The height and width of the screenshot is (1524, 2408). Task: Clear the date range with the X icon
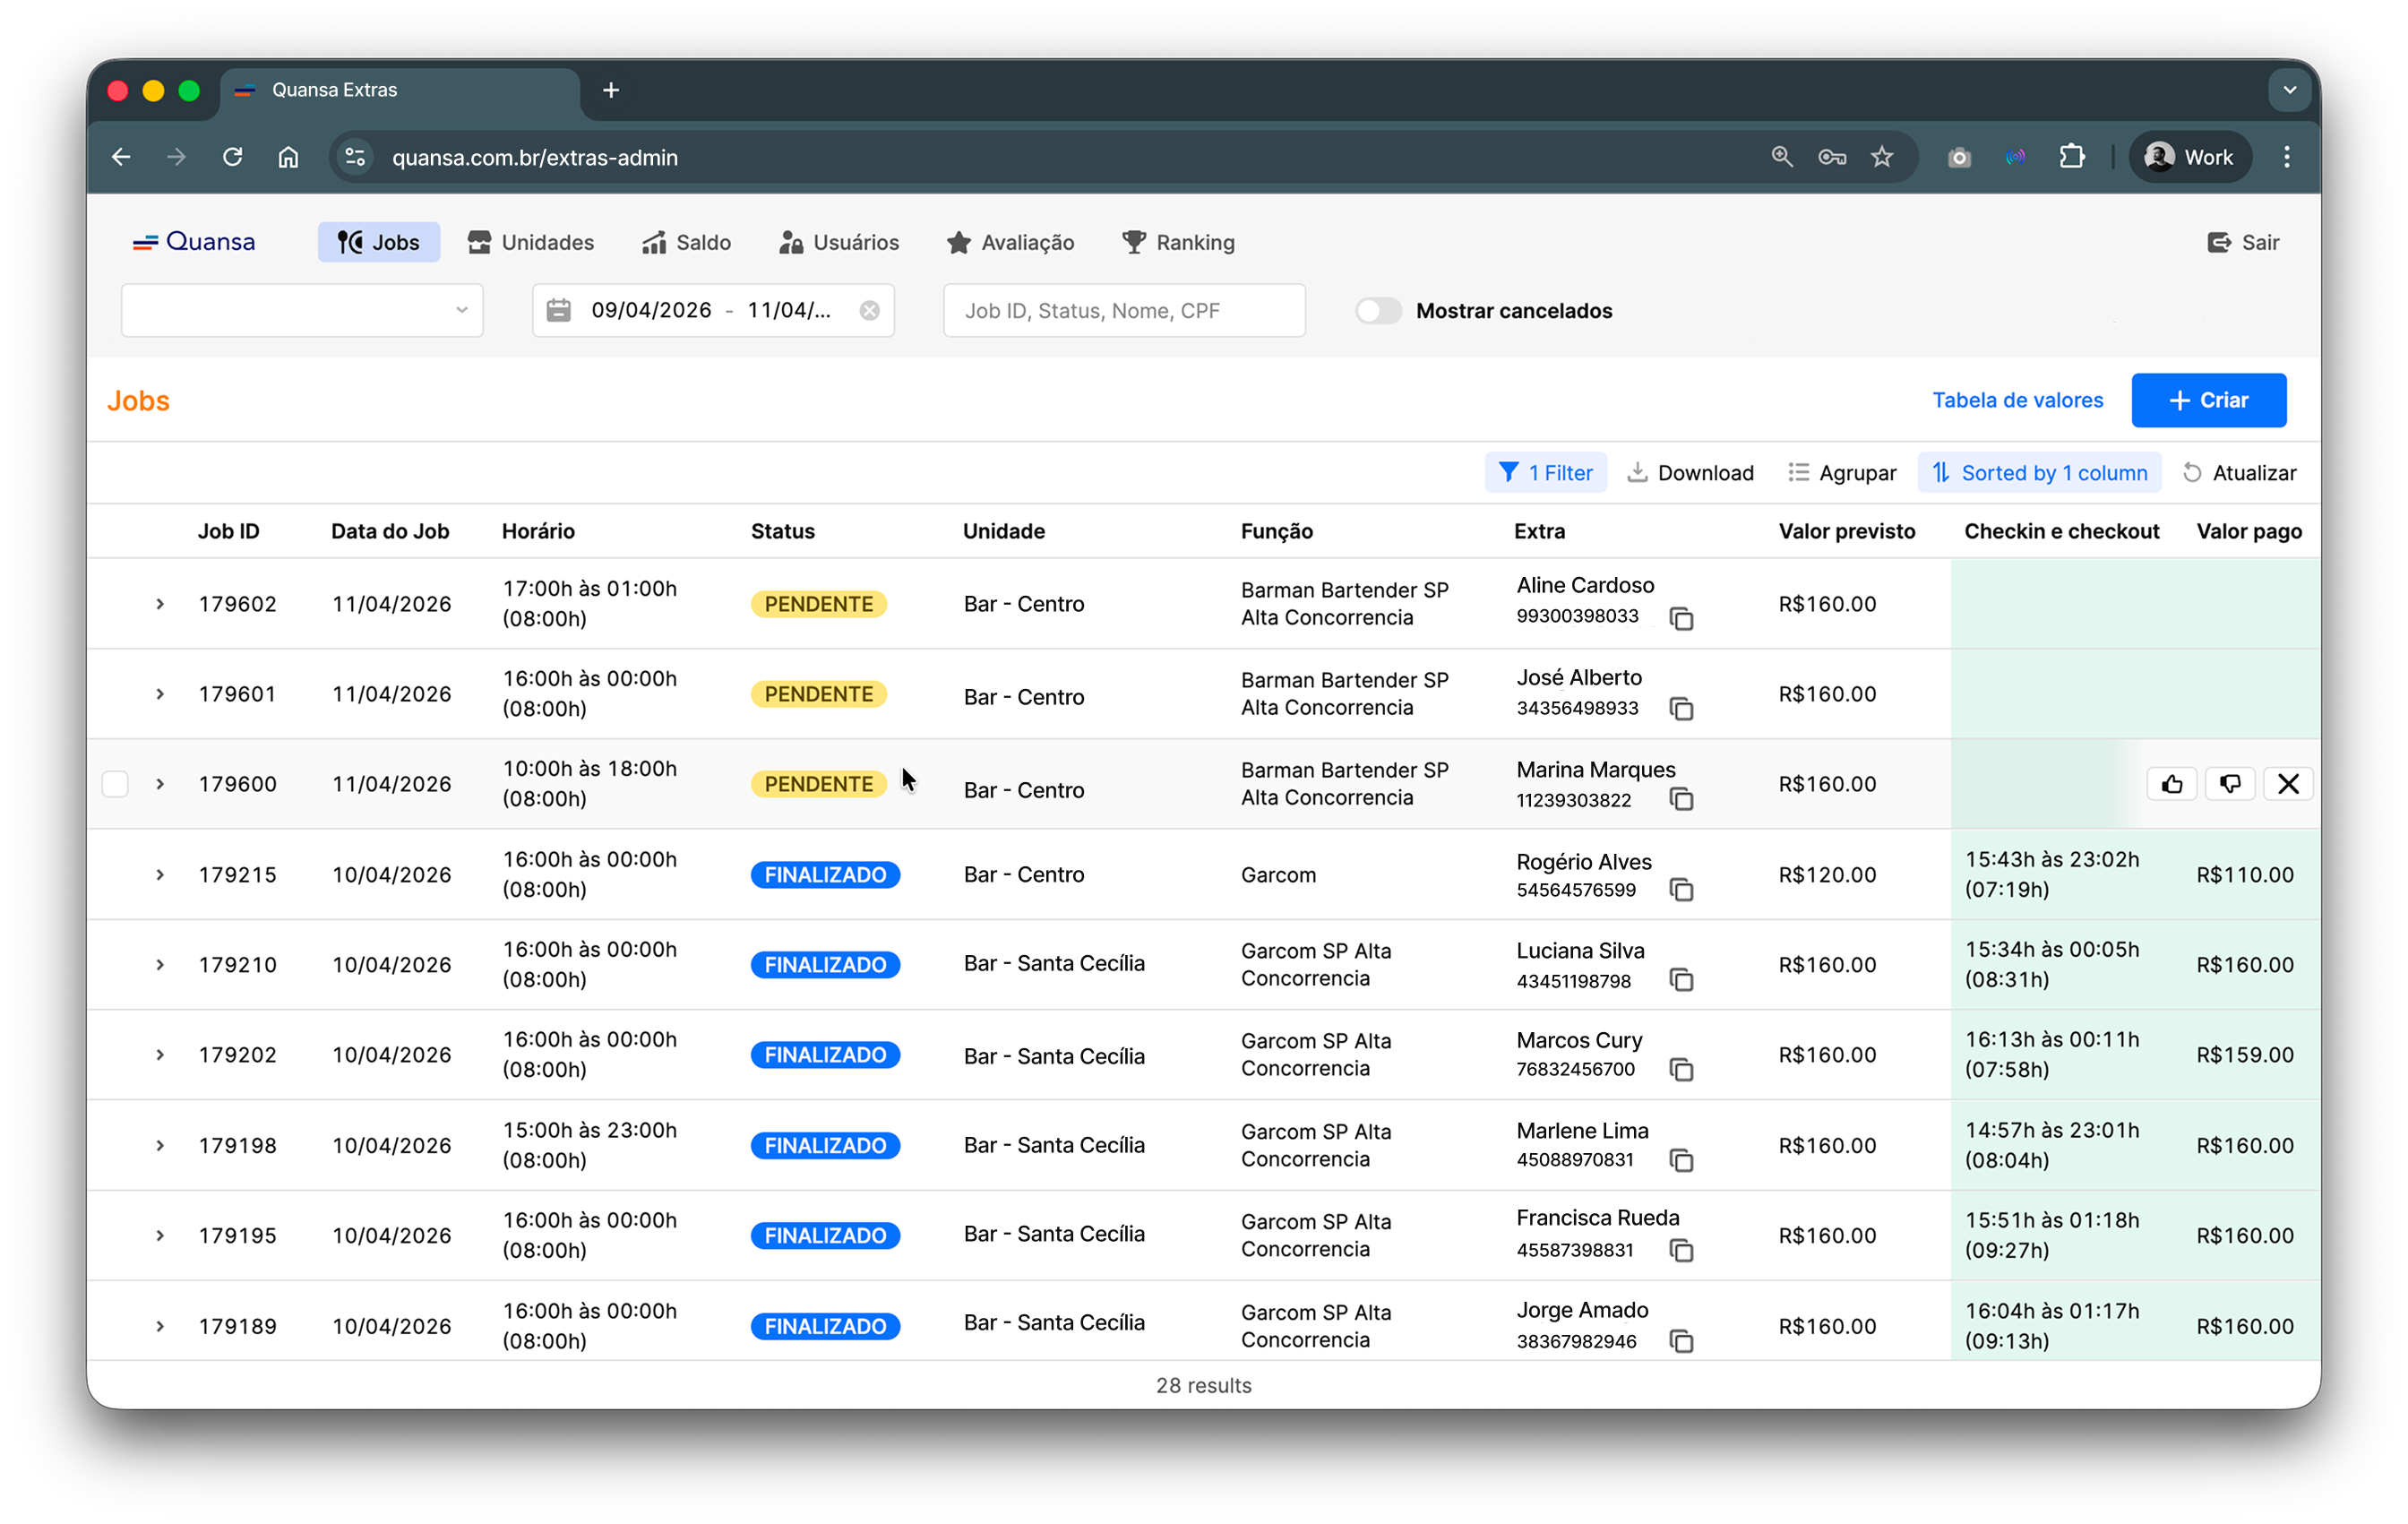pyautogui.click(x=870, y=310)
